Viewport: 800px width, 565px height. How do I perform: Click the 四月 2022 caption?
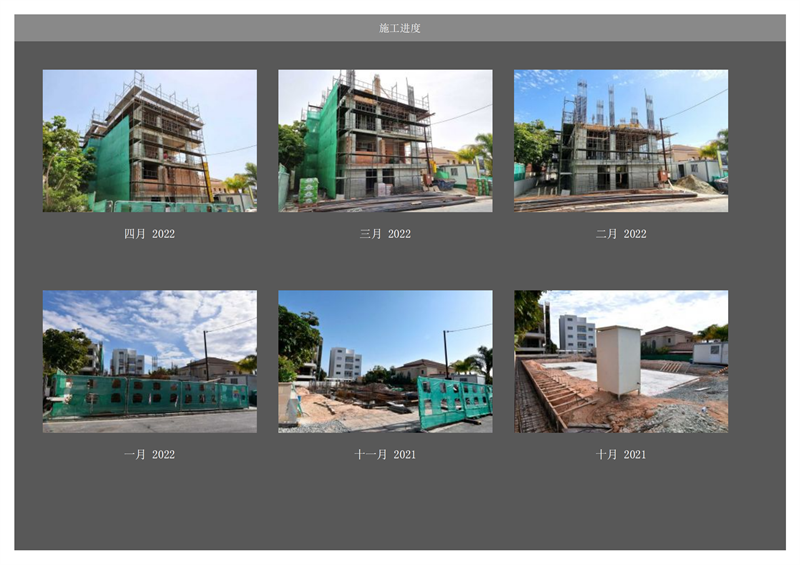149,234
